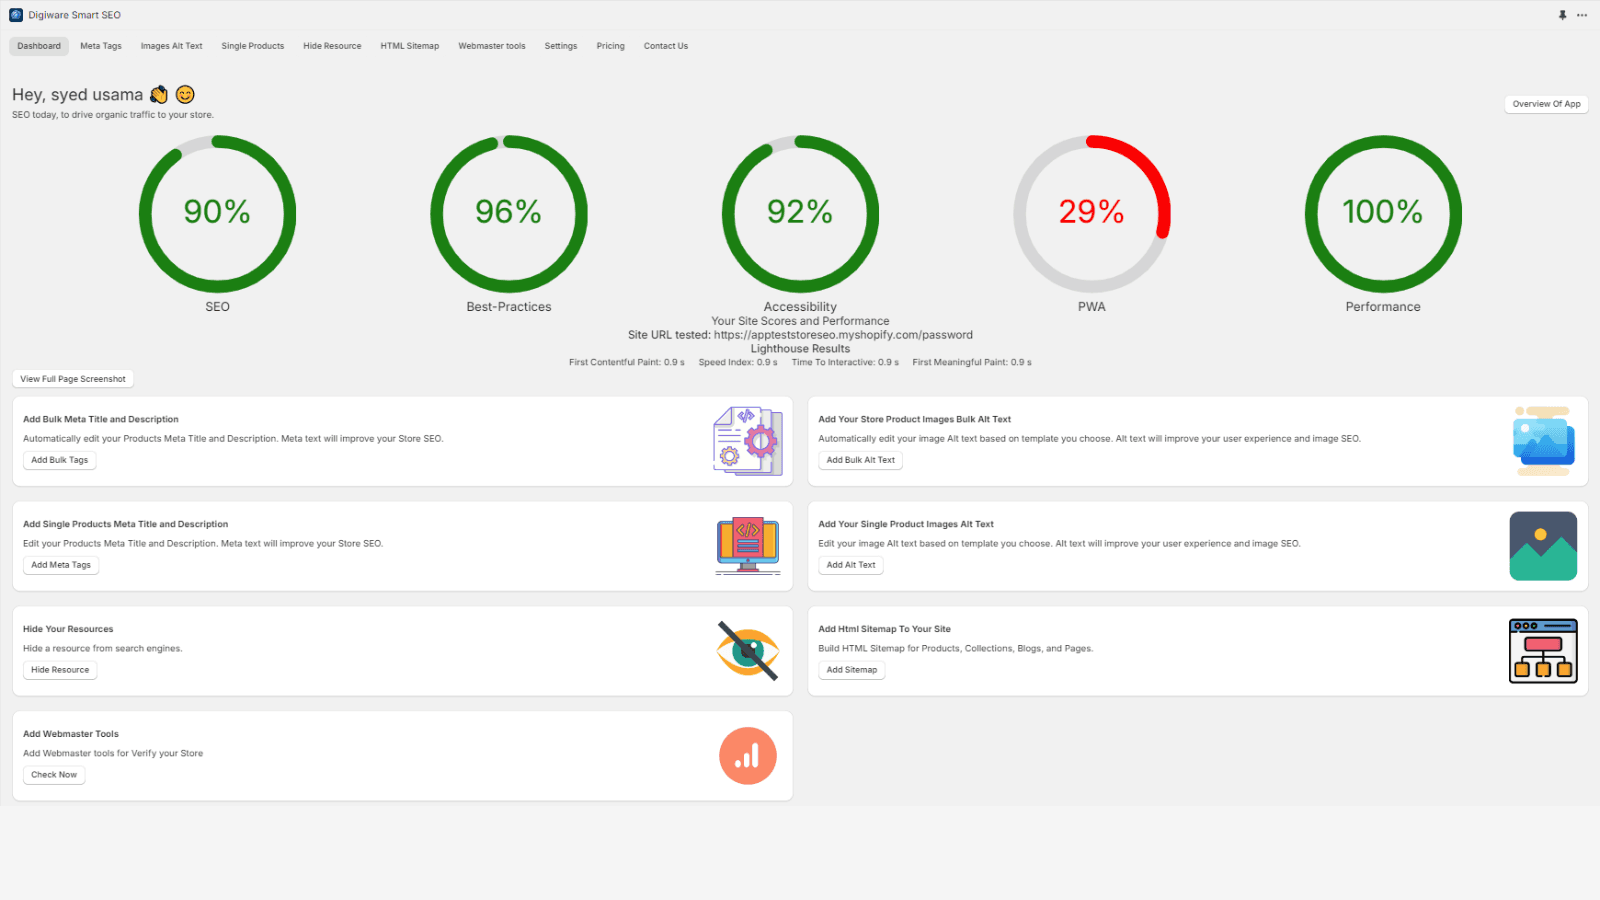Viewport: 1600px width, 900px height.
Task: Open the three-dots more options menu
Action: tap(1582, 15)
